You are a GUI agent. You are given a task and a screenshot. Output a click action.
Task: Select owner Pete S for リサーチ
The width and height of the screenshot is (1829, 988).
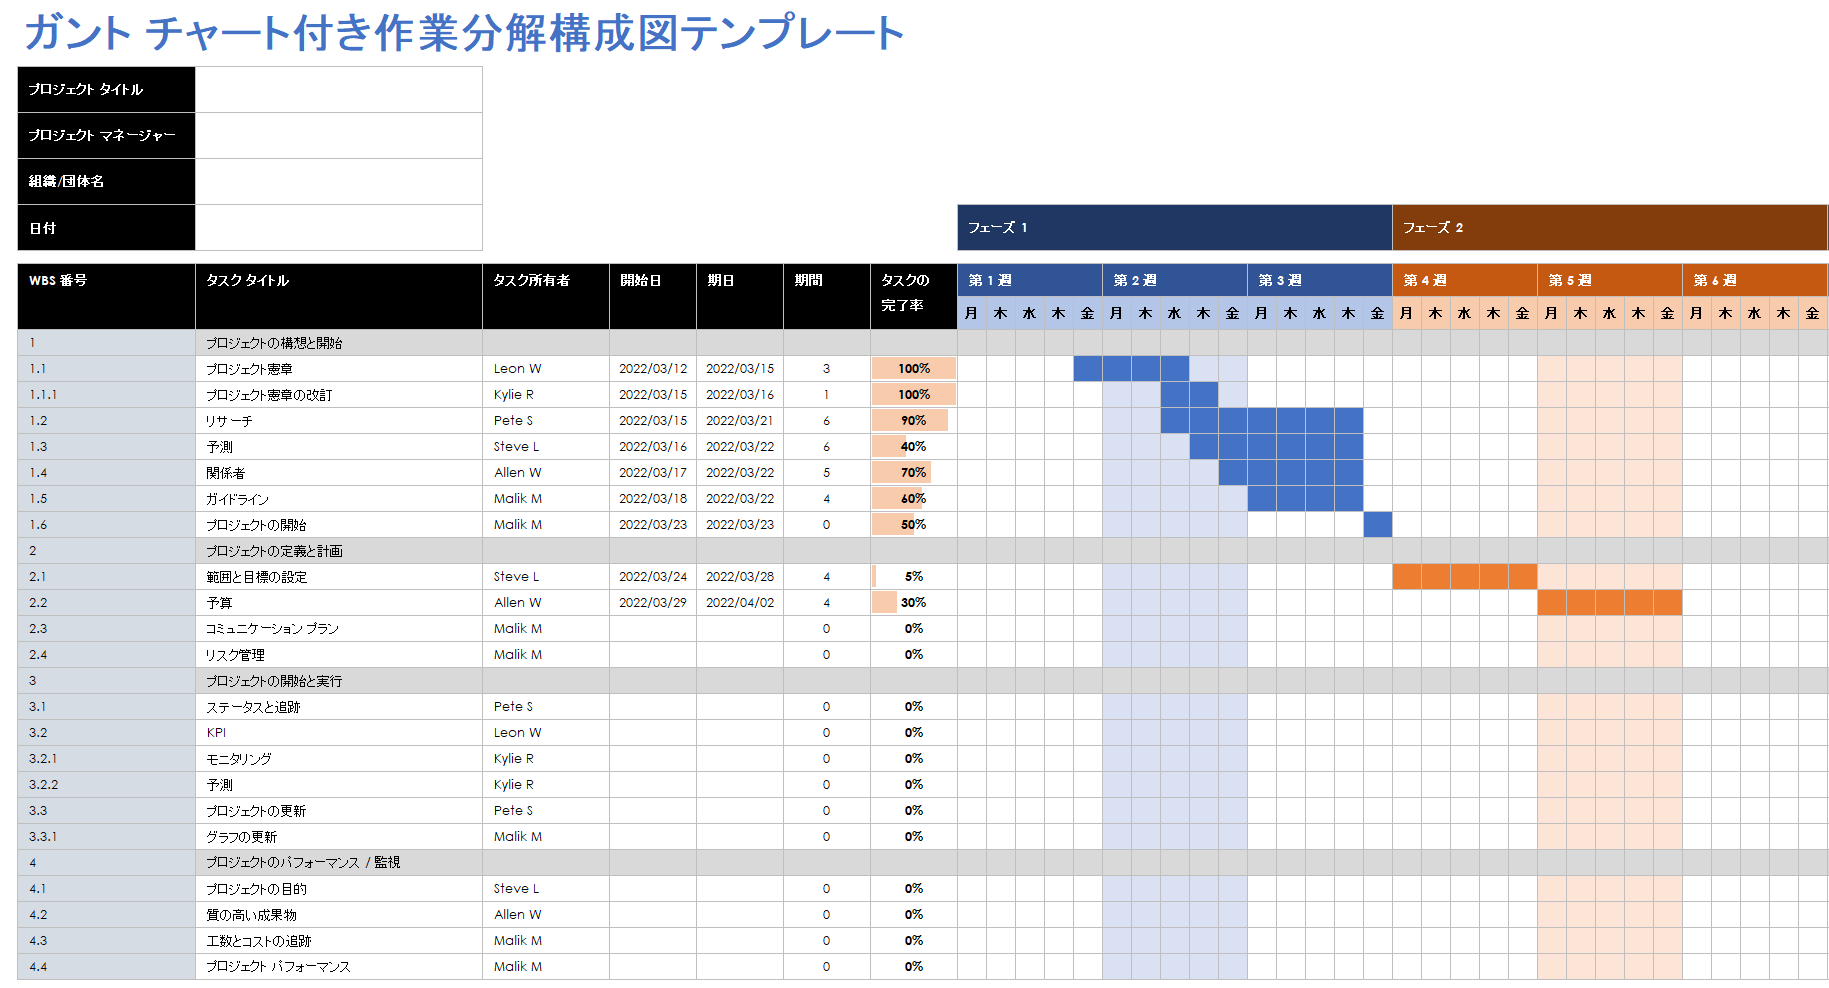tap(546, 421)
